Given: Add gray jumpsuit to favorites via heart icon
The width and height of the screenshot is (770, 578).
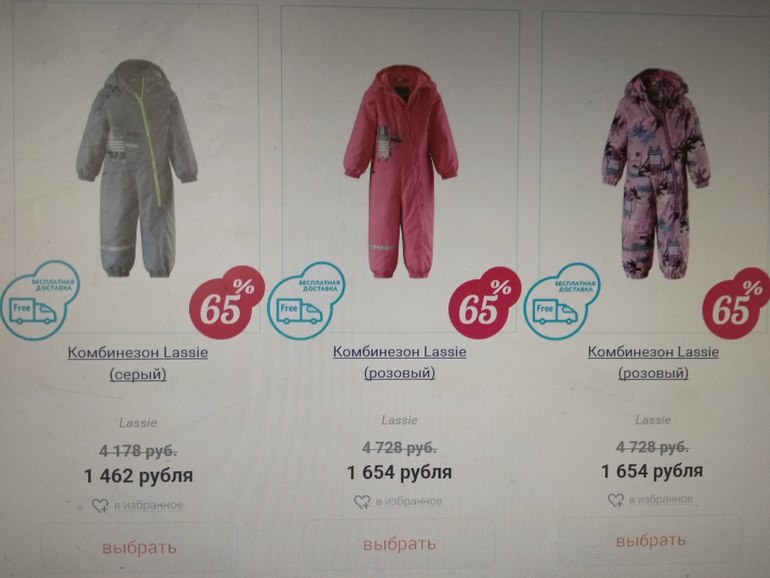Looking at the screenshot, I should click(100, 505).
